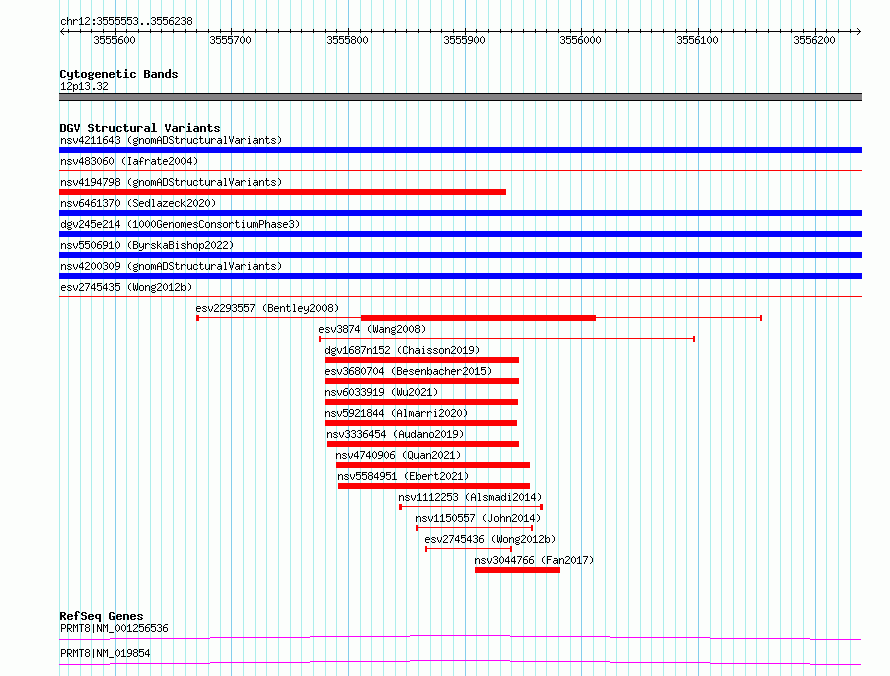Click the esv3874 thin red interval line

507,339
